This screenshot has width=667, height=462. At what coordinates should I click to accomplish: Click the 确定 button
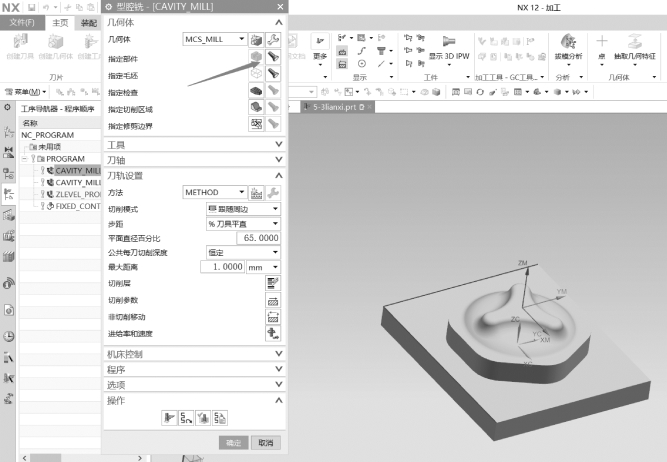coord(232,442)
